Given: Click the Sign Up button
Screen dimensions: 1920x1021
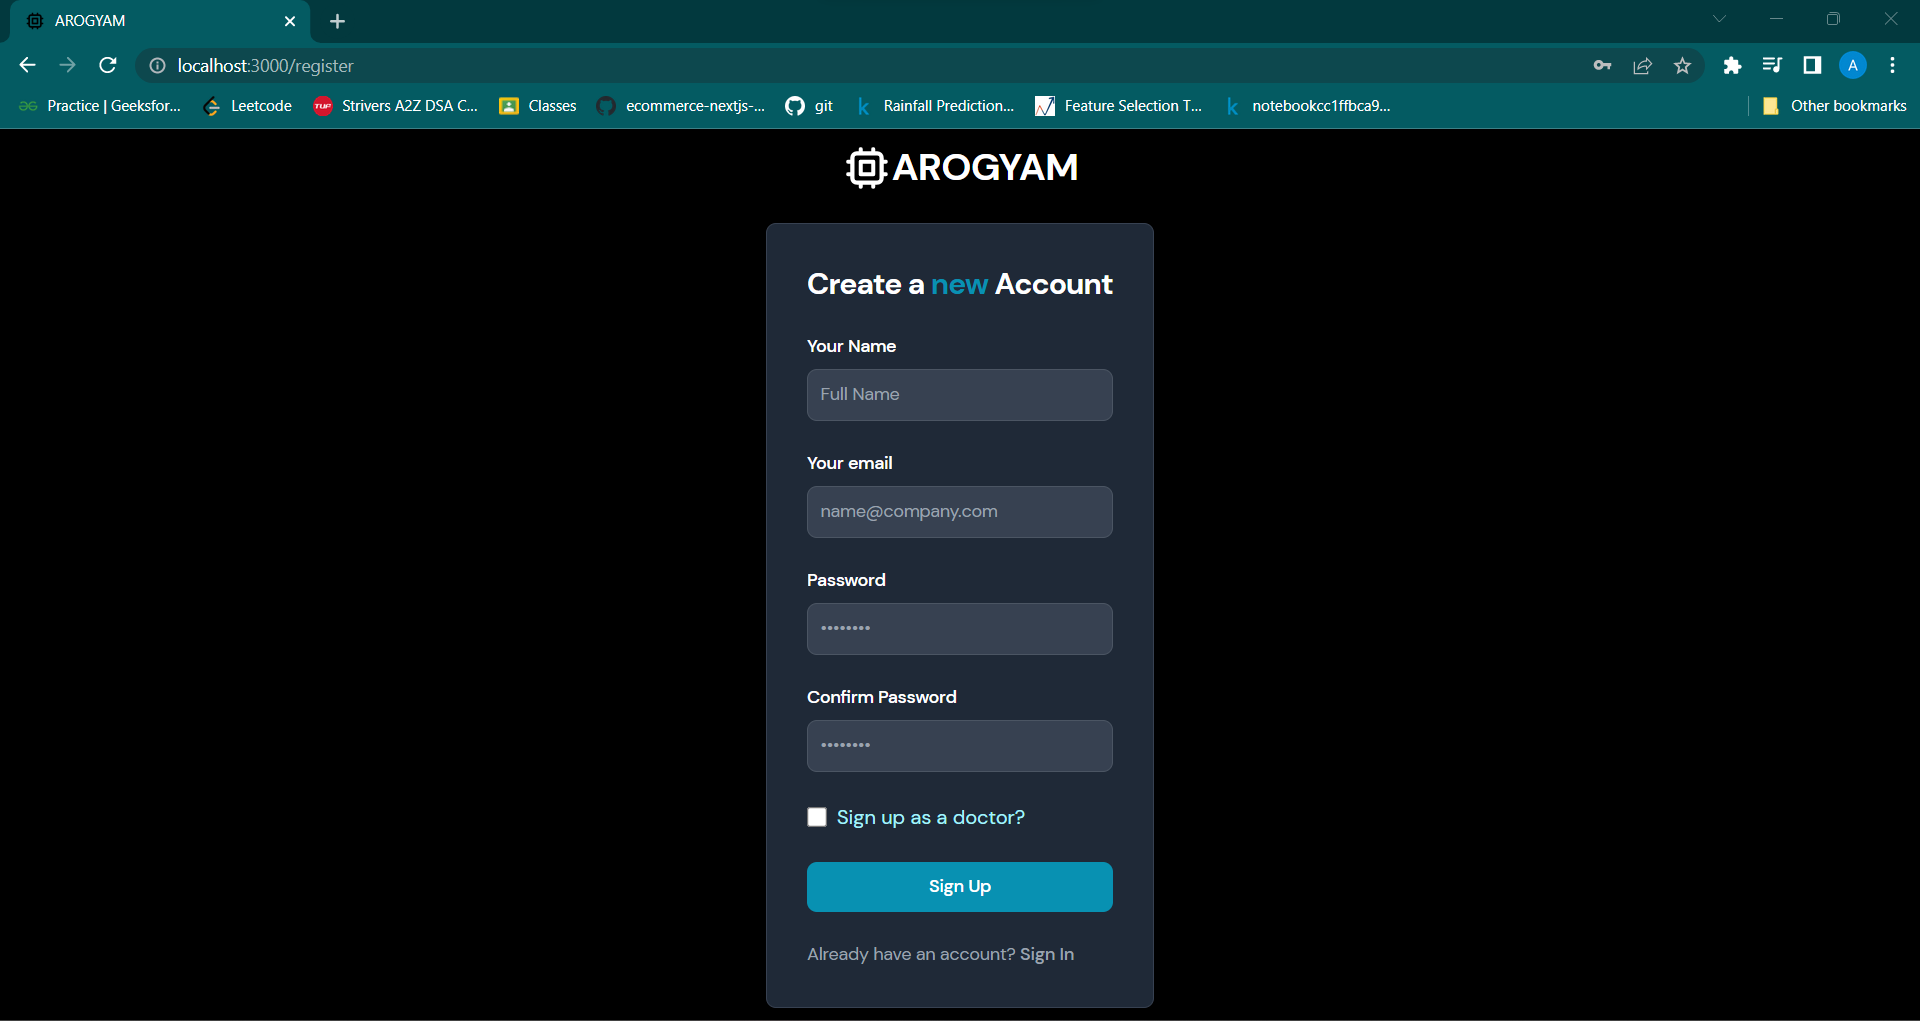Looking at the screenshot, I should pyautogui.click(x=959, y=886).
